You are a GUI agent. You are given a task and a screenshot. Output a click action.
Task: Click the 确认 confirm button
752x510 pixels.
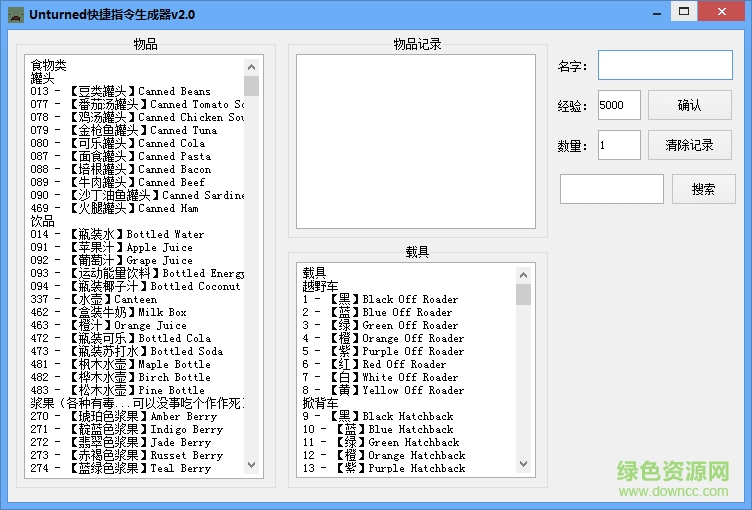coord(690,105)
